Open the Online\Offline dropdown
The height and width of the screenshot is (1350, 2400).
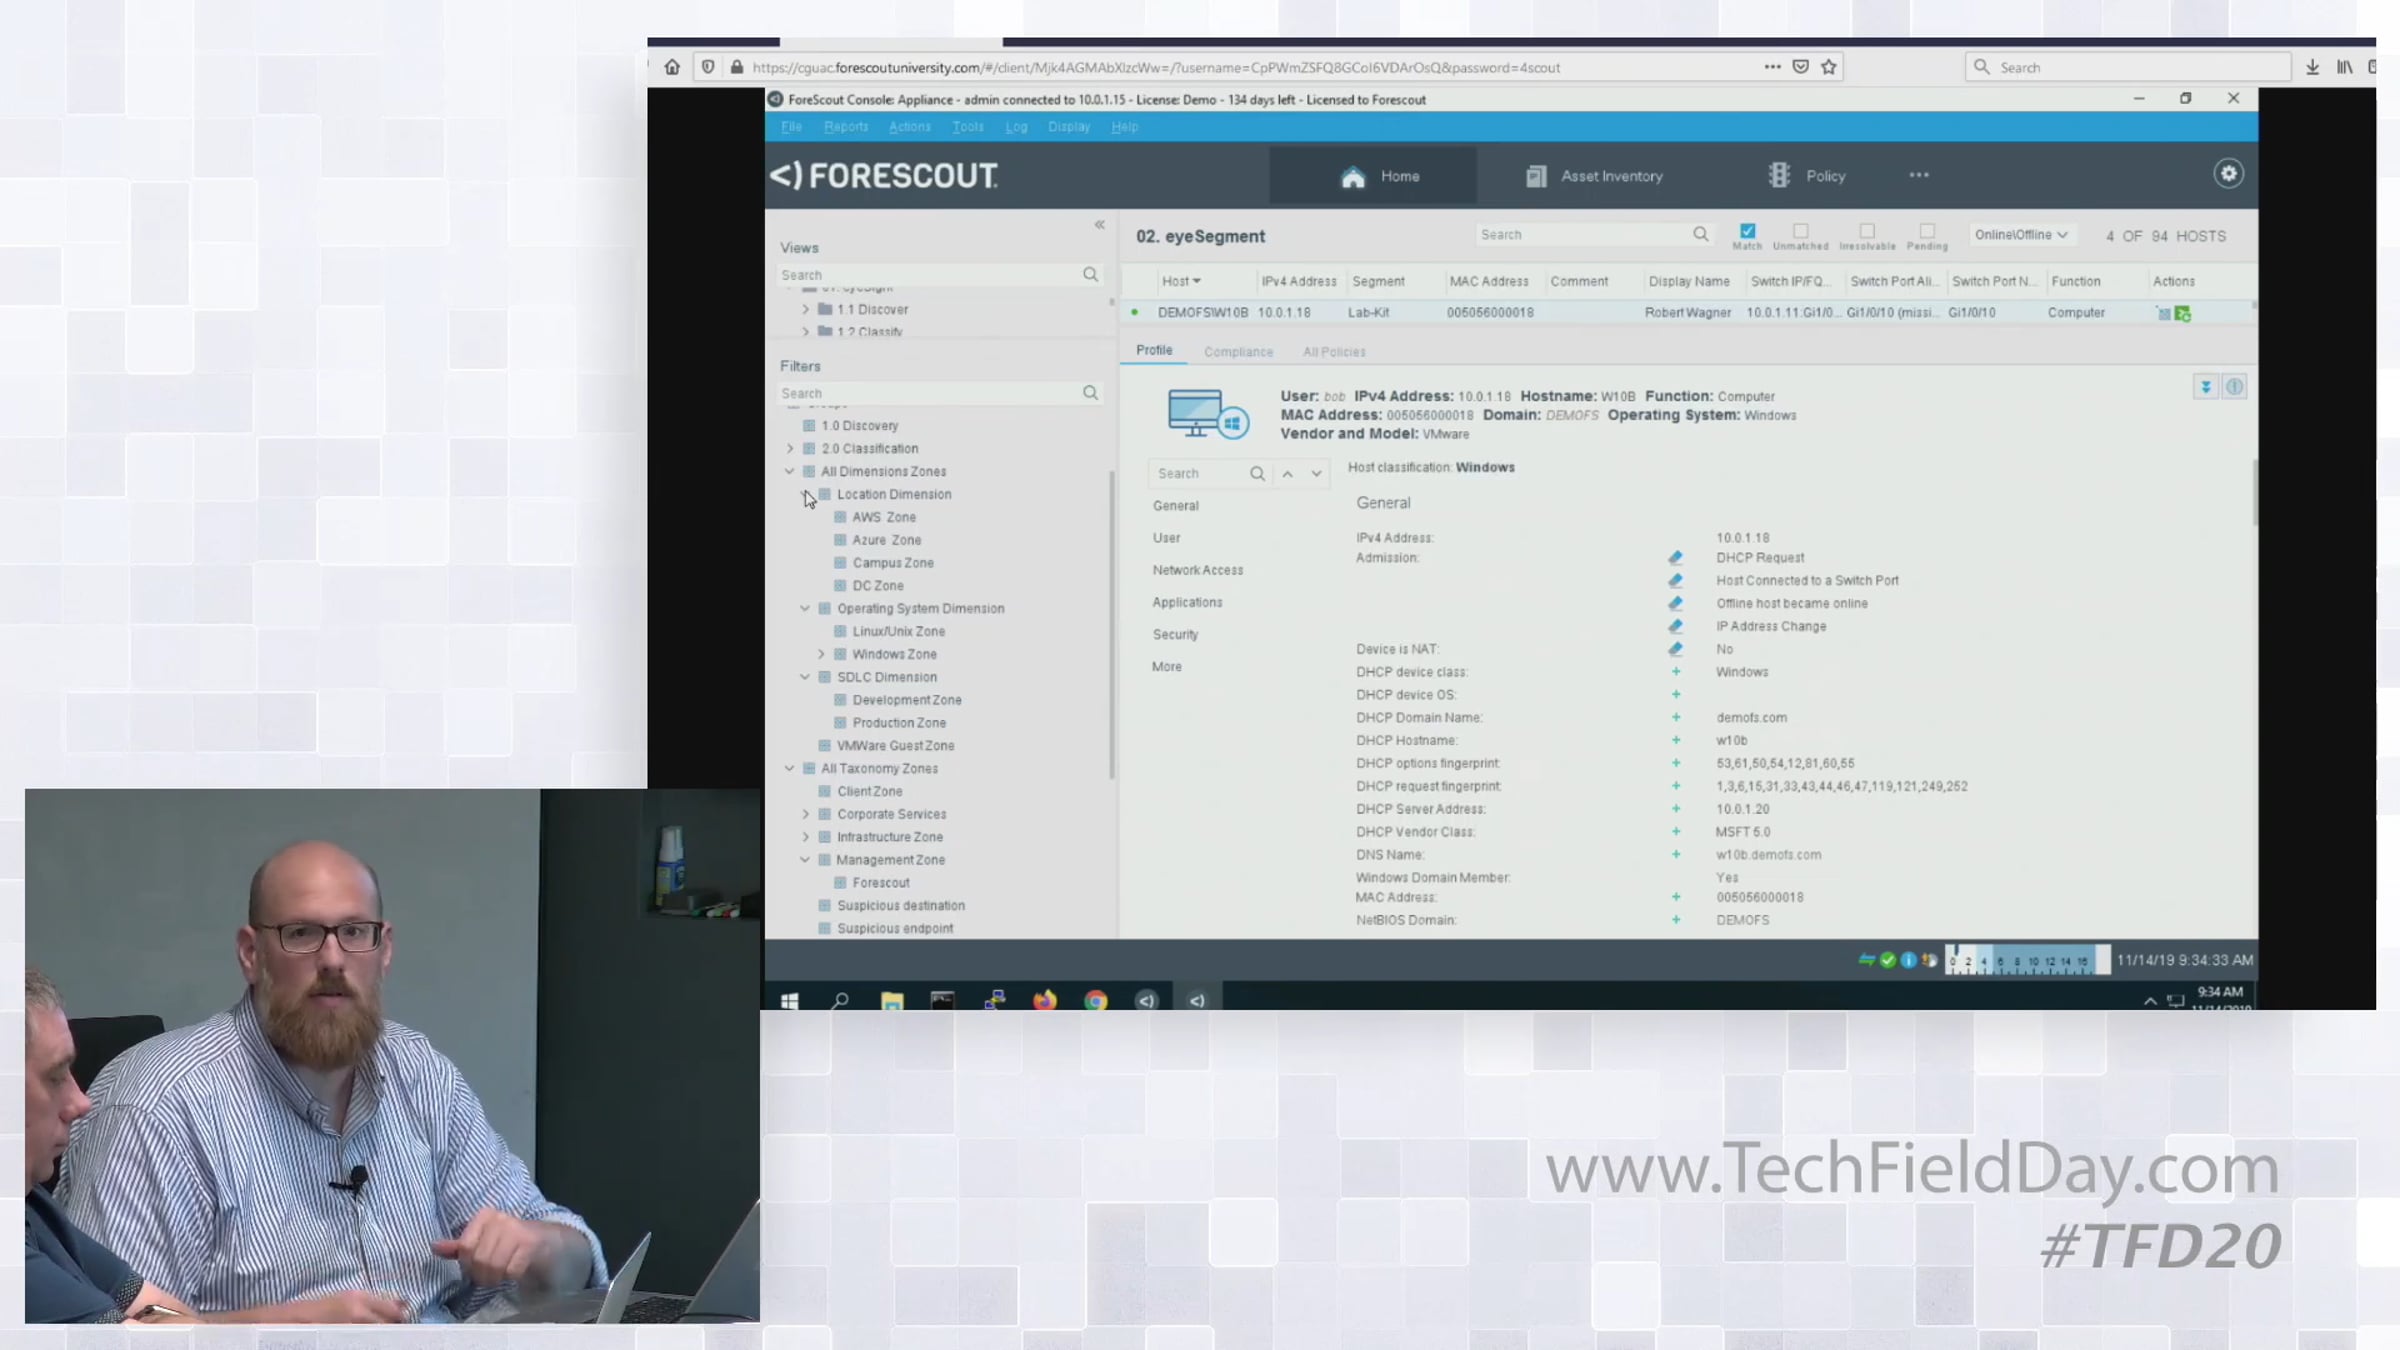(2020, 235)
